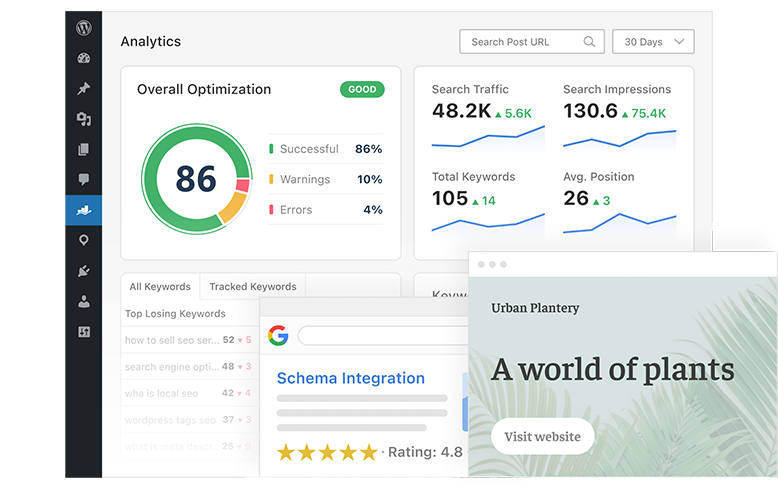This screenshot has height=500, width=778.
Task: Click the five-star rating in search result
Action: click(327, 452)
